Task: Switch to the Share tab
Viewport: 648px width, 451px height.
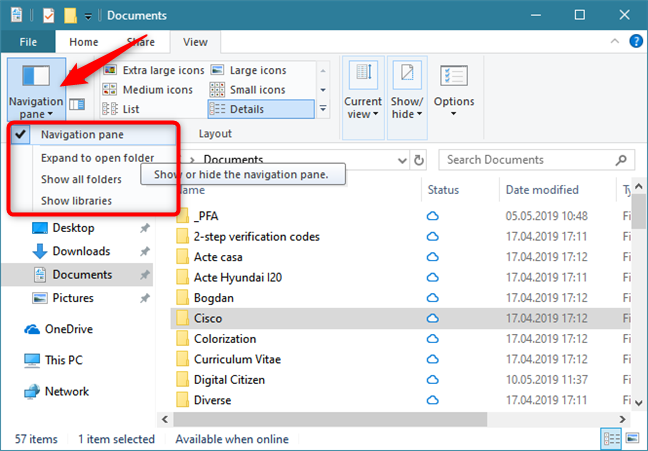Action: coord(141,42)
